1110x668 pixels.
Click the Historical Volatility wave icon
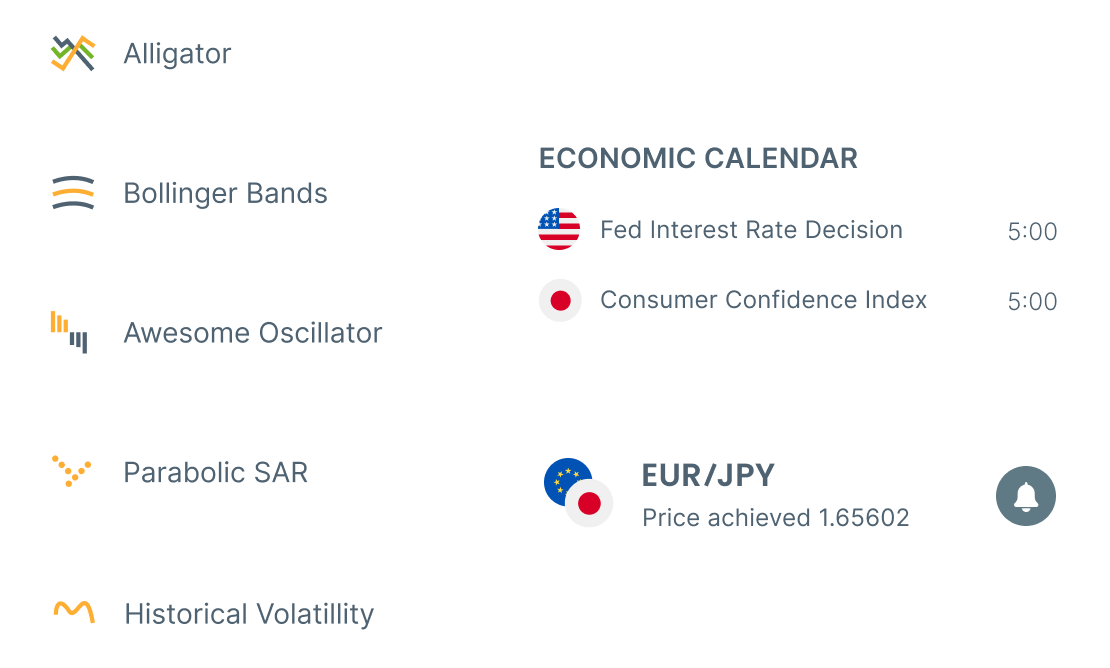pos(73,611)
